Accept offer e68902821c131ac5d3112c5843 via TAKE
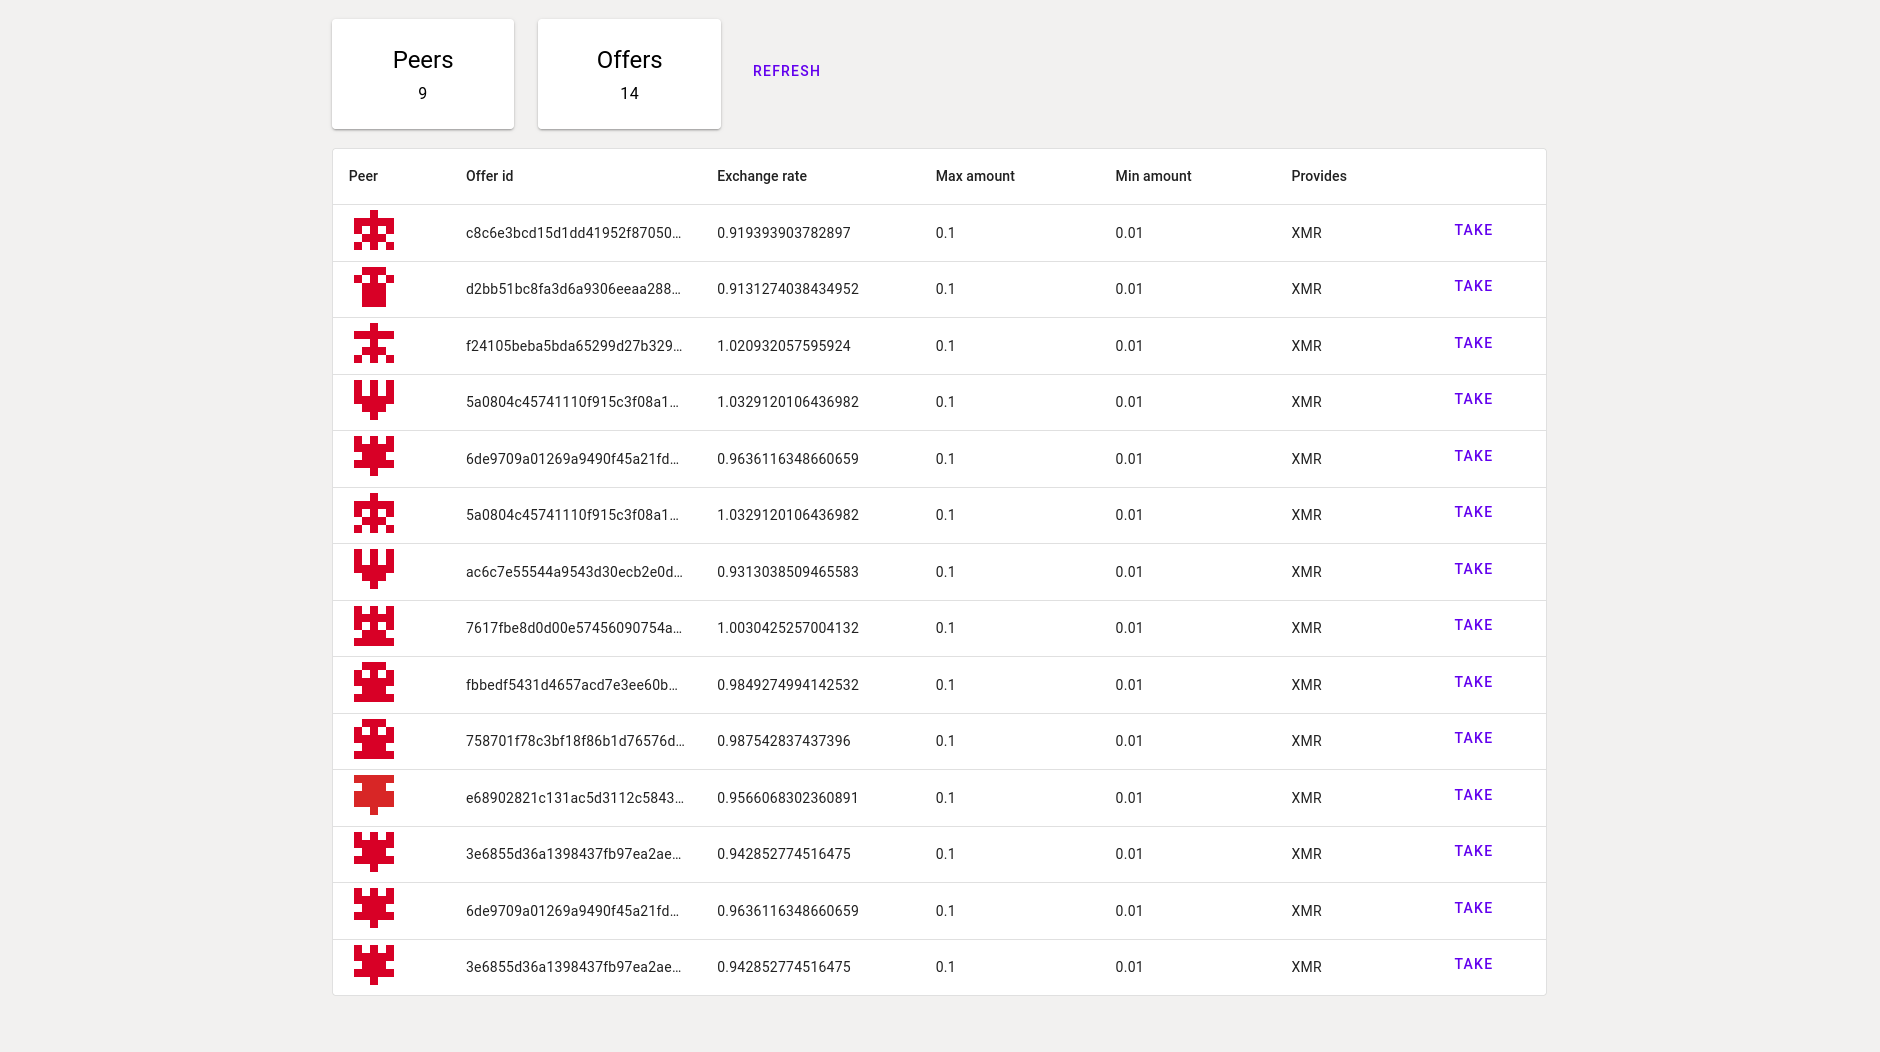The width and height of the screenshot is (1880, 1052). tap(1472, 795)
